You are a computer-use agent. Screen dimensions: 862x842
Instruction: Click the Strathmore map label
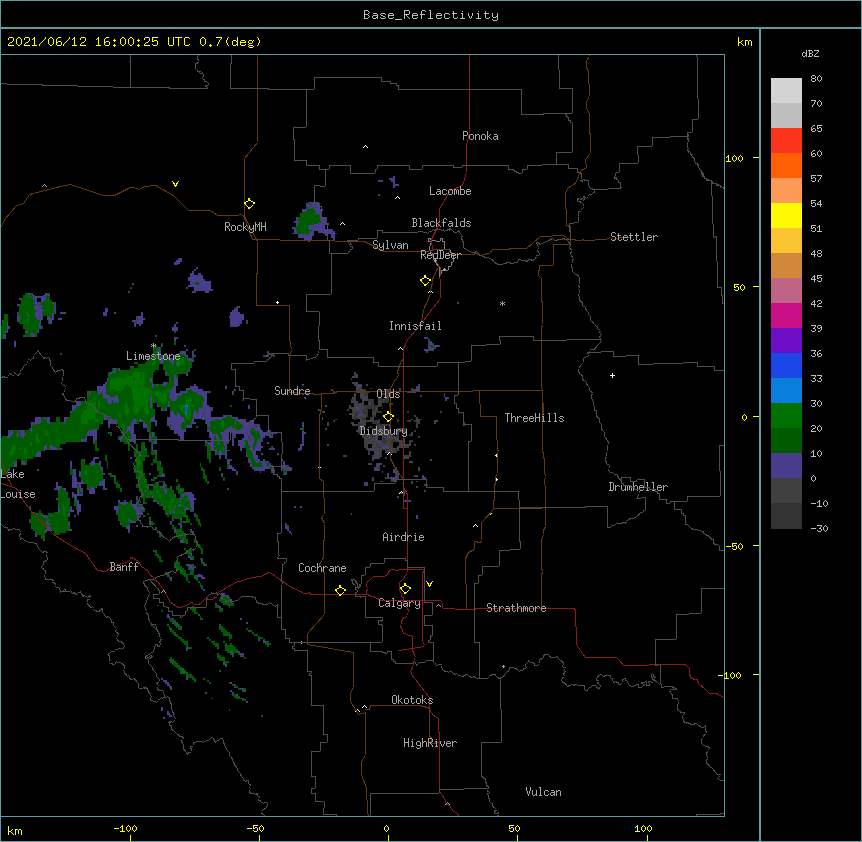(x=516, y=608)
